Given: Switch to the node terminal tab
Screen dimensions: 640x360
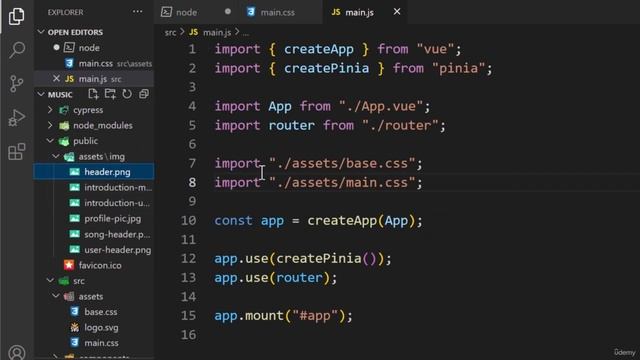Looking at the screenshot, I should (187, 12).
